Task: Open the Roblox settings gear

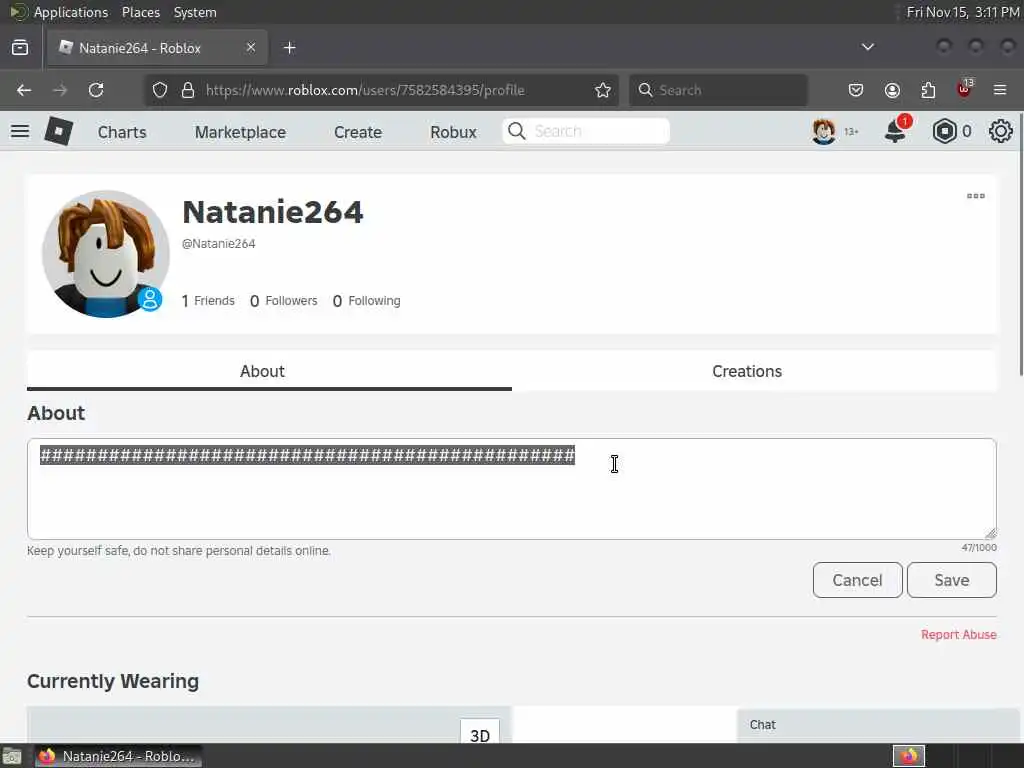Action: pyautogui.click(x=1000, y=131)
